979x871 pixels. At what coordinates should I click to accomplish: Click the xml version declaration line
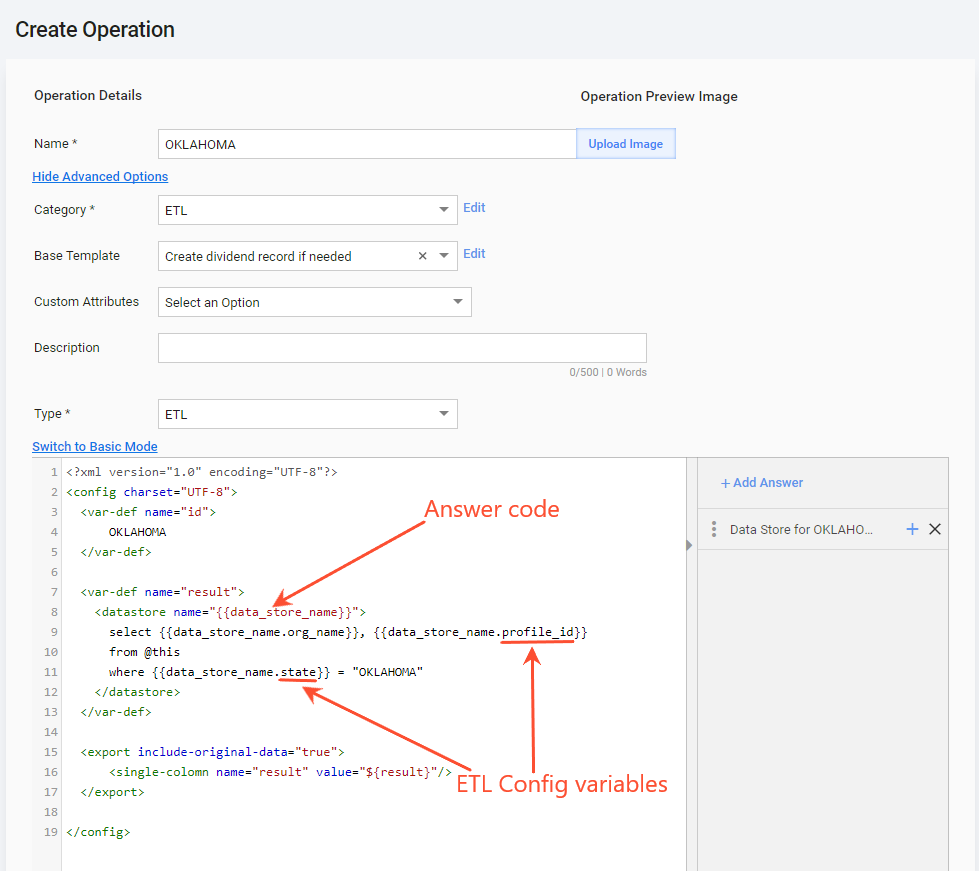[202, 472]
